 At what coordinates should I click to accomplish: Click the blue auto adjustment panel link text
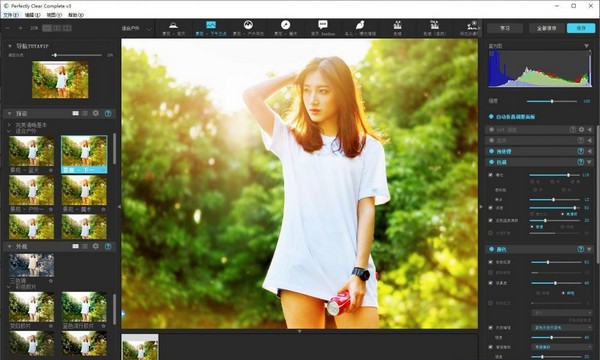point(515,117)
